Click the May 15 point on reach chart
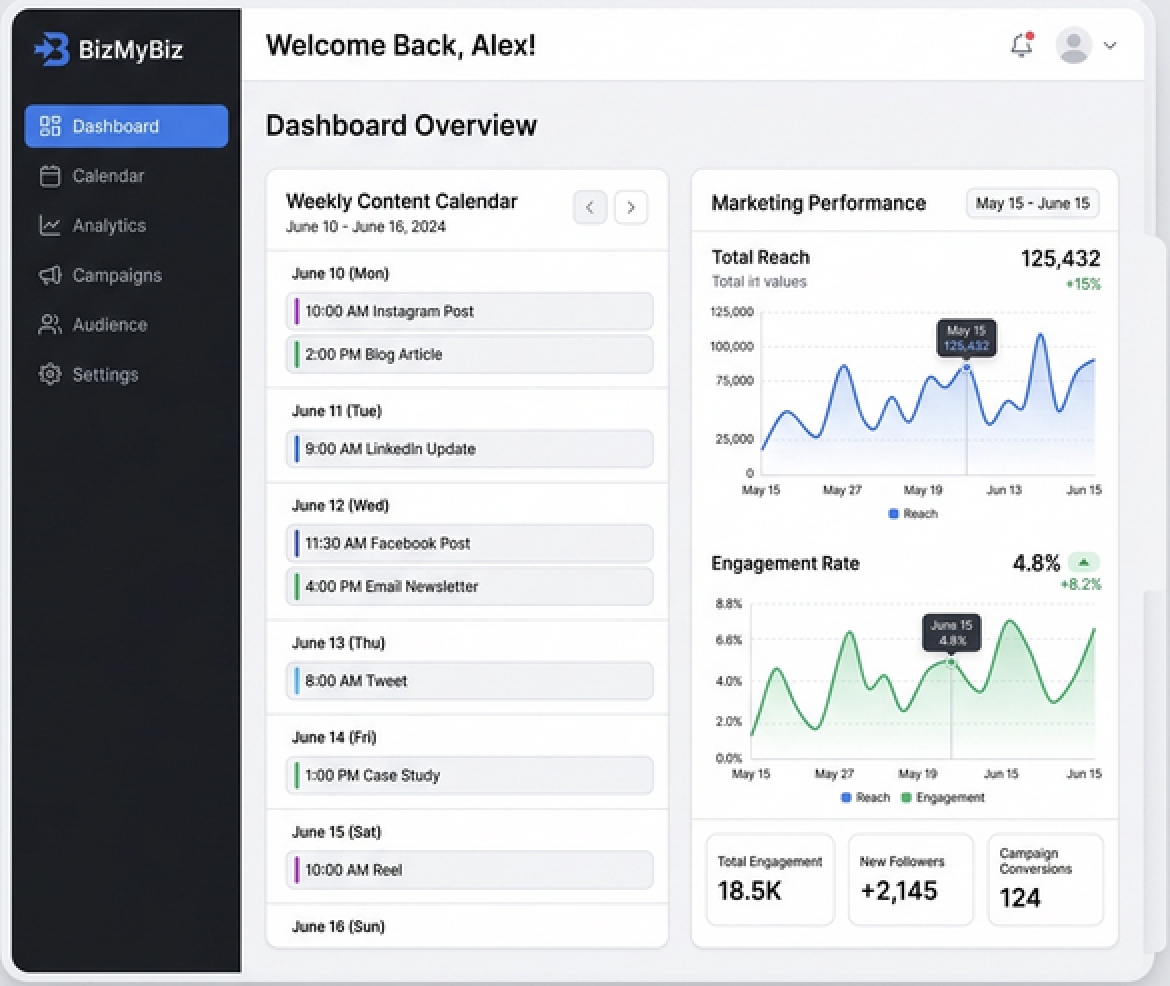The width and height of the screenshot is (1170, 986). (x=966, y=367)
